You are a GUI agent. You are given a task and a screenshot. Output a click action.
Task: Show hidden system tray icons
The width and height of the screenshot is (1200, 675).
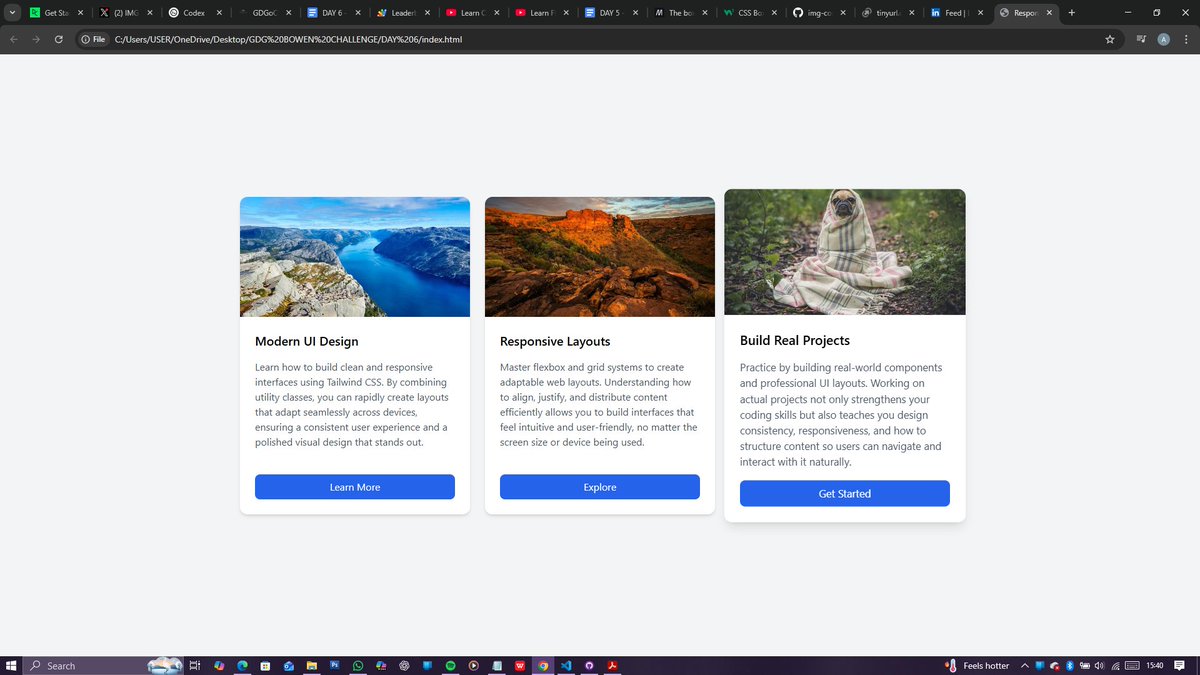pos(1026,665)
